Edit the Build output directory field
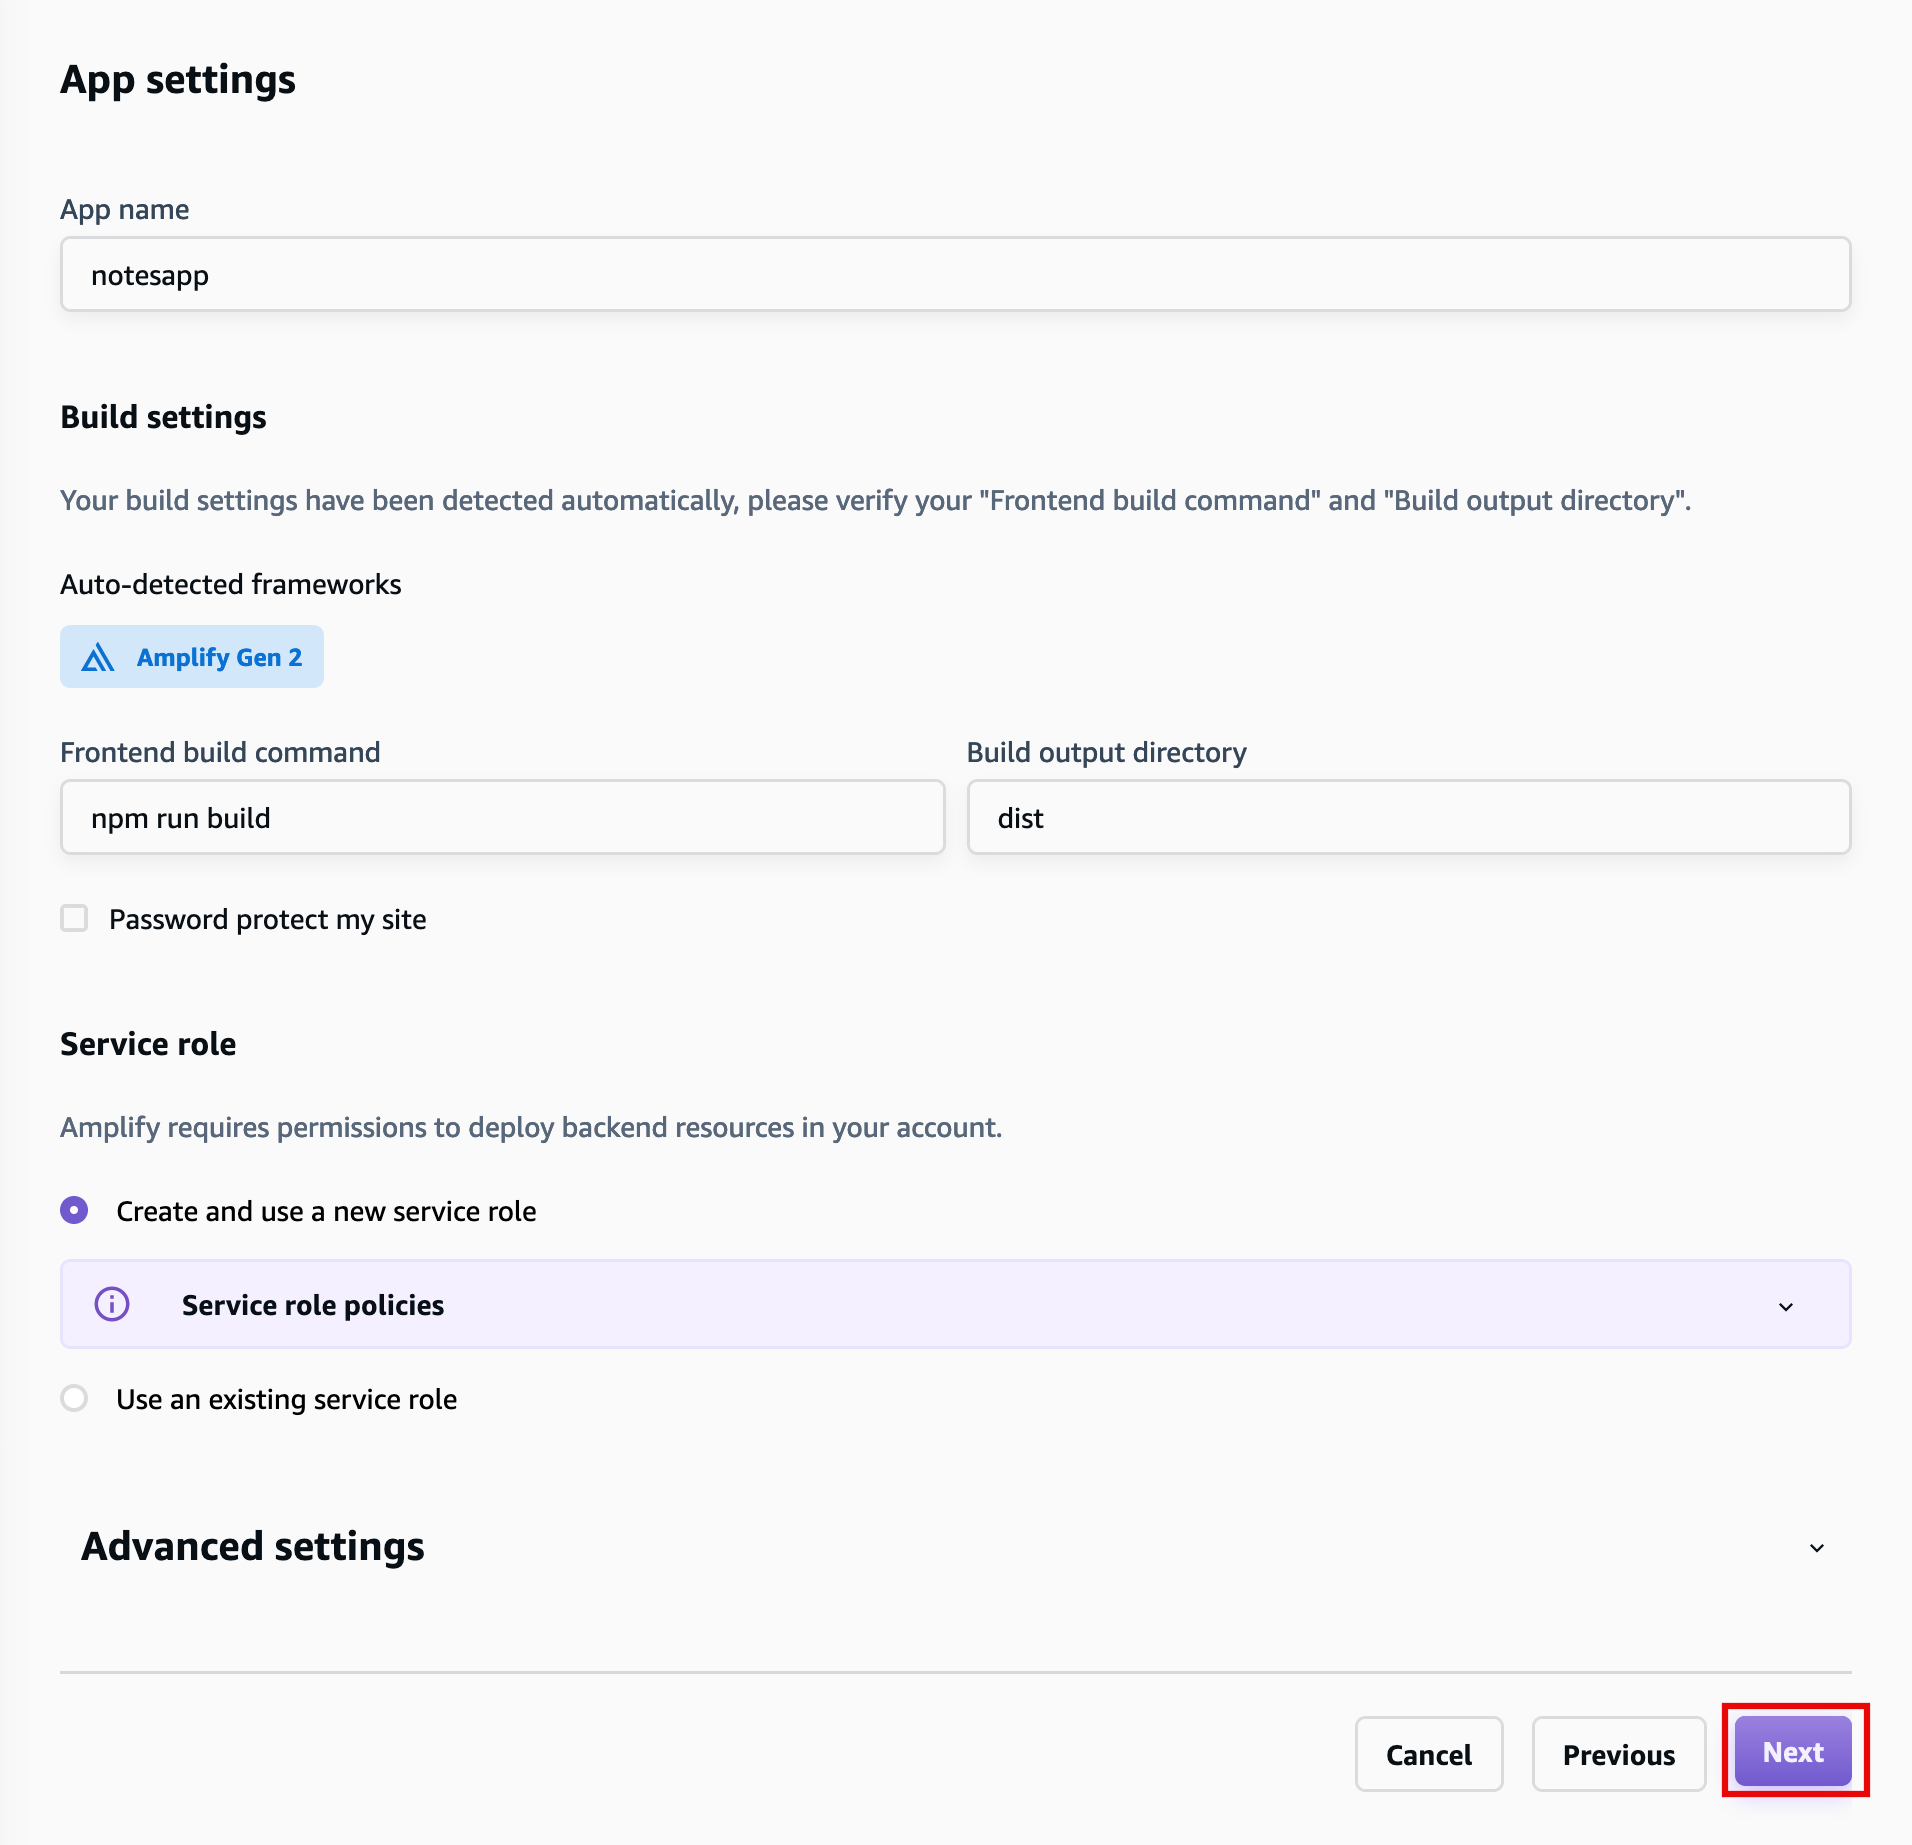Screen dimensions: 1912x1845 click(1408, 818)
